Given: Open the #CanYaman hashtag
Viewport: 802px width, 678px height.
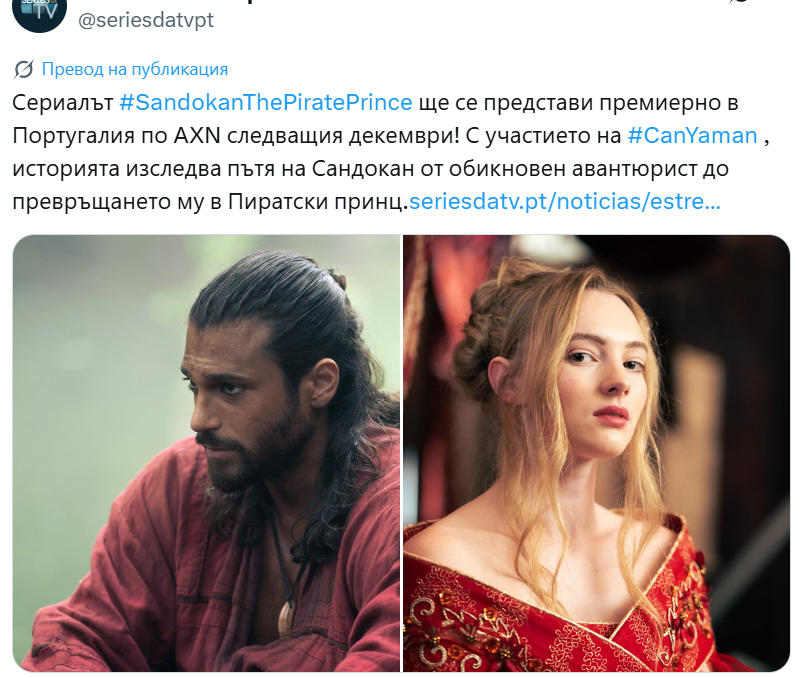Looking at the screenshot, I should point(692,135).
